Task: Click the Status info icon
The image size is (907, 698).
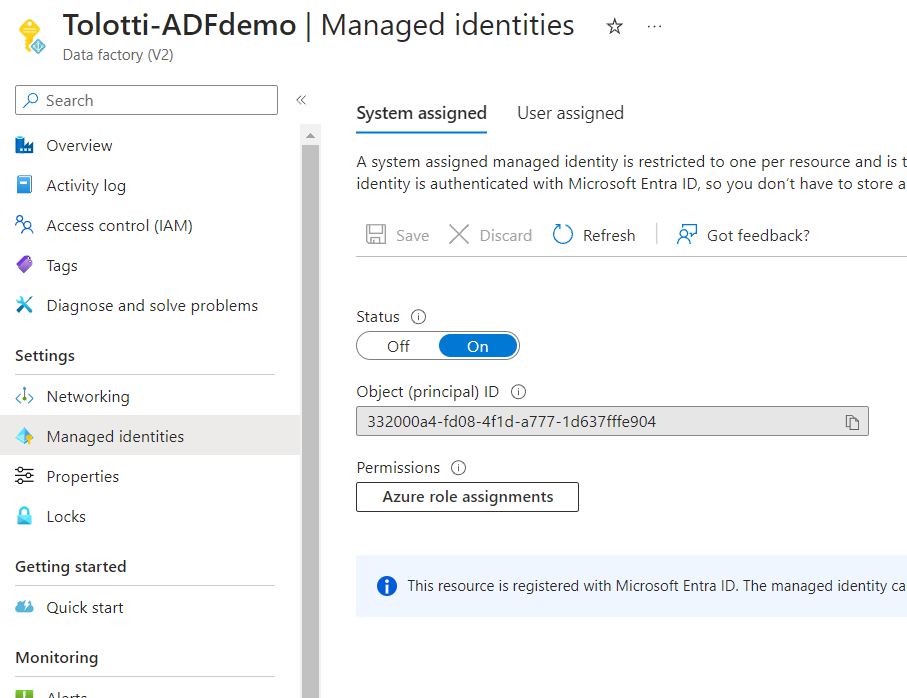Action: pos(418,317)
